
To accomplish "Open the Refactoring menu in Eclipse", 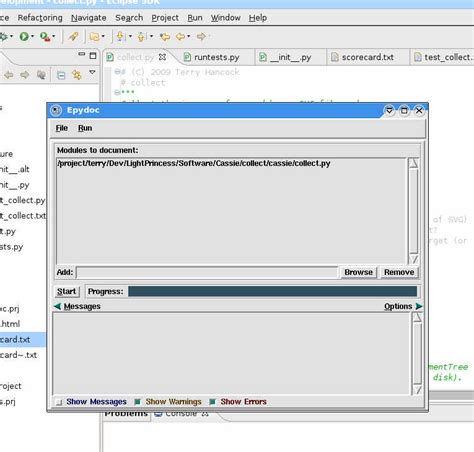I will (40, 18).
